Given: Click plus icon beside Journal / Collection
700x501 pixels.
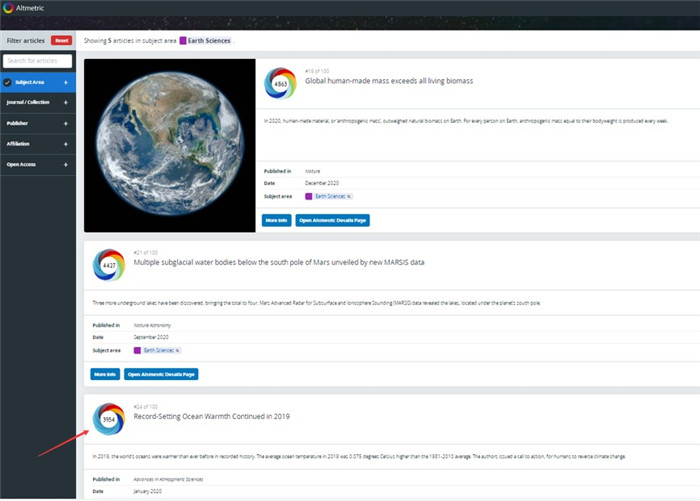Looking at the screenshot, I should point(66,102).
